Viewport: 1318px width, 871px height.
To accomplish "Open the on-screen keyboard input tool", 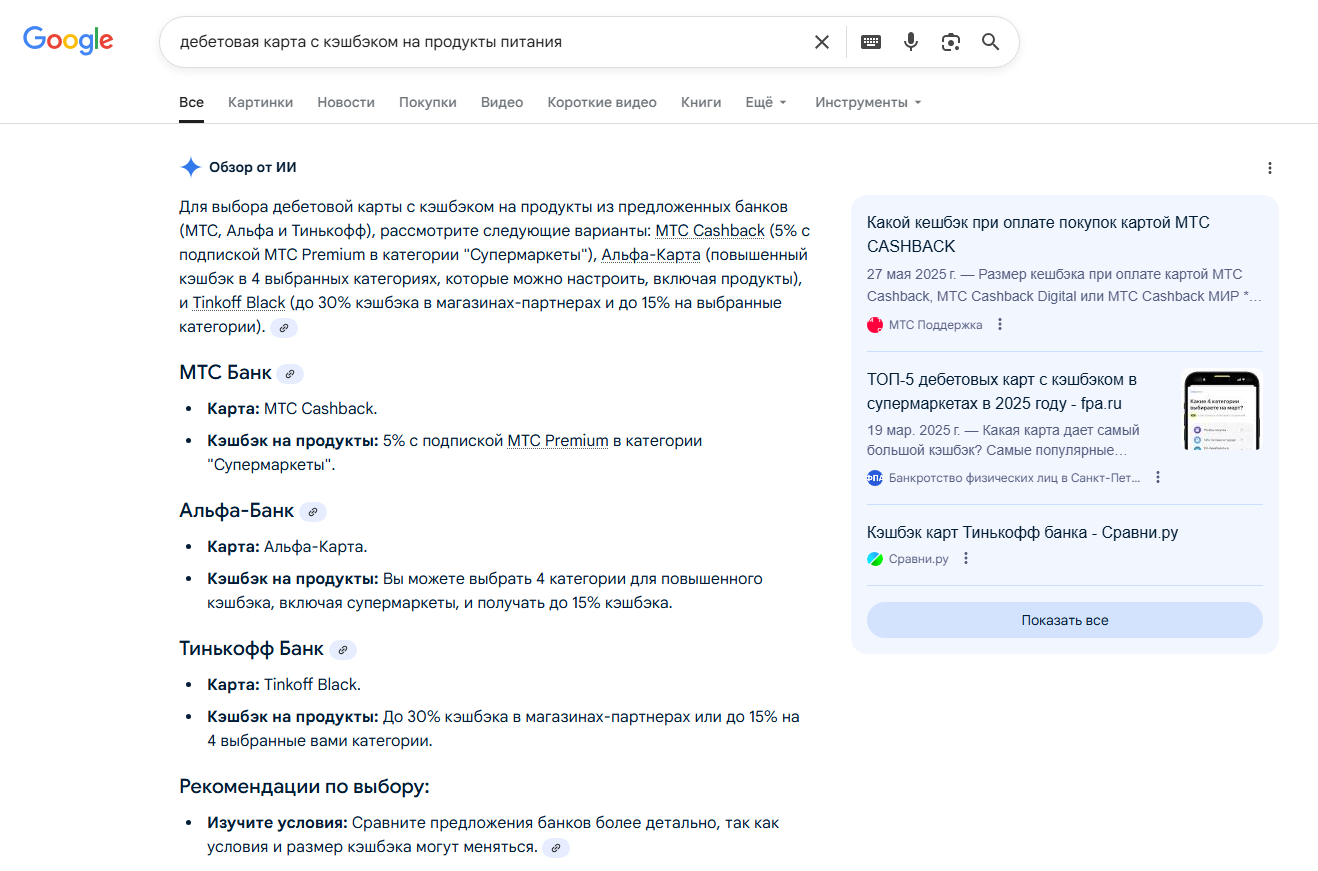I will 871,42.
